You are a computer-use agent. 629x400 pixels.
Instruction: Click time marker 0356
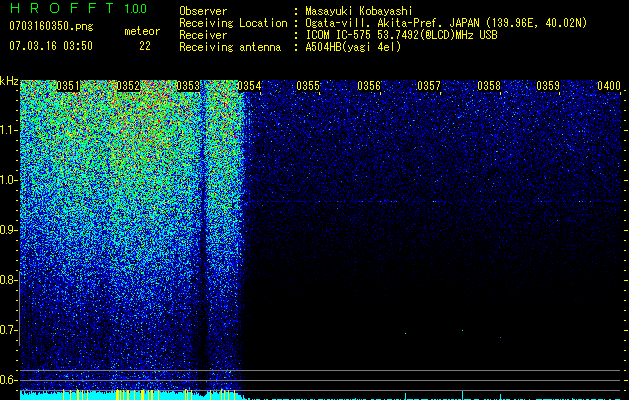coord(369,86)
